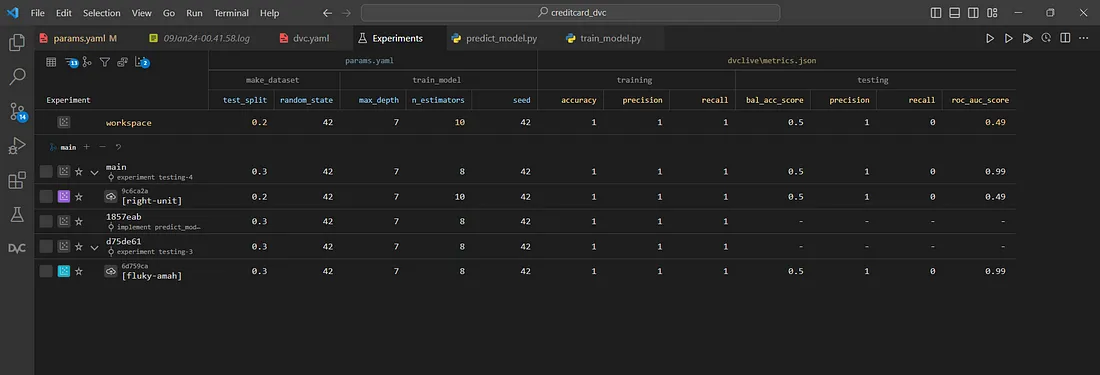
Task: Click the branches icon in experiments toolbar
Action: tap(87, 62)
